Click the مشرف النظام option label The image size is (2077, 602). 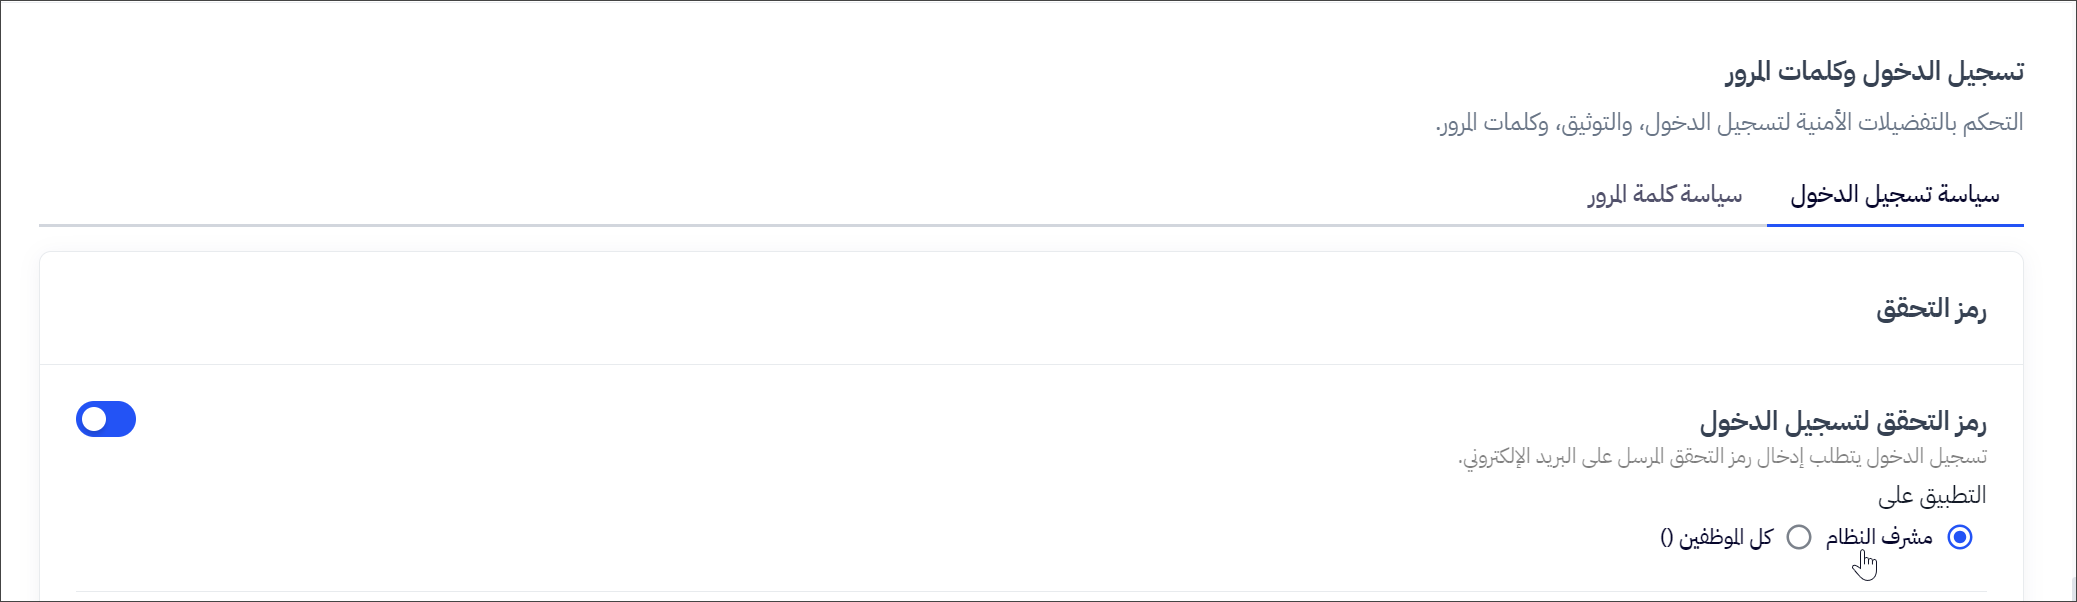pos(1878,538)
